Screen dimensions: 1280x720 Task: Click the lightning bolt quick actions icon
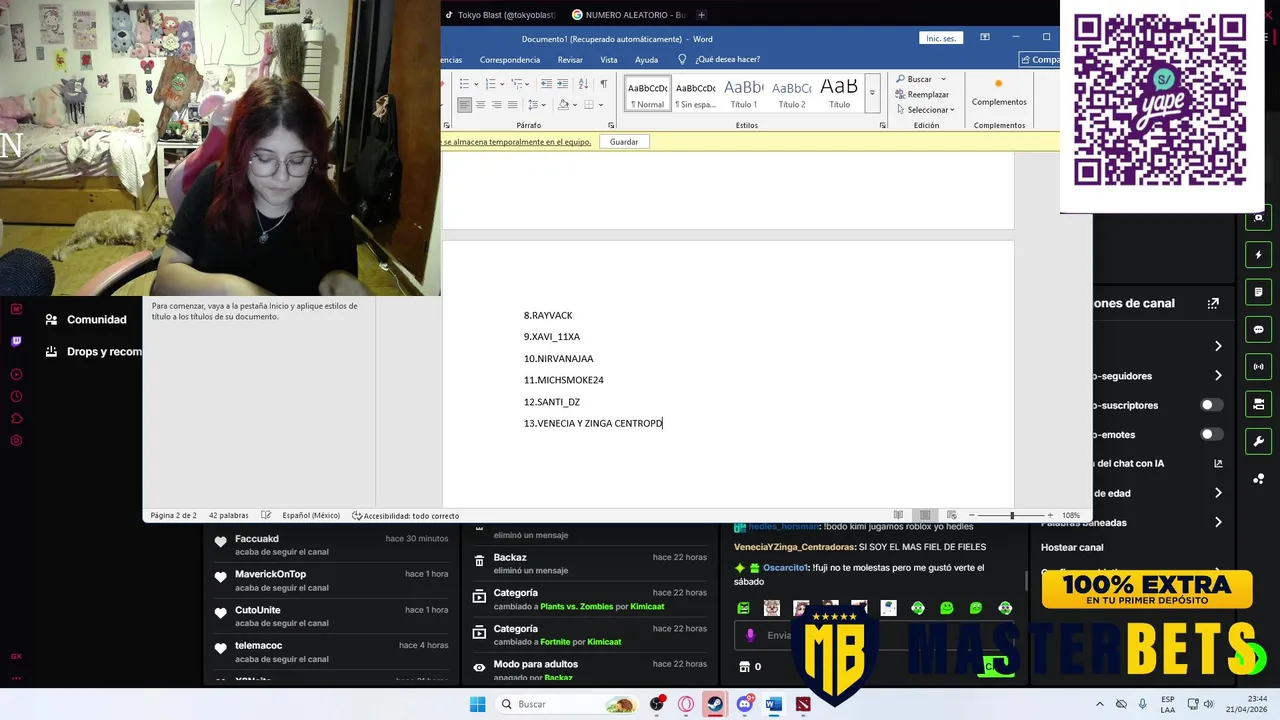[x=1259, y=255]
